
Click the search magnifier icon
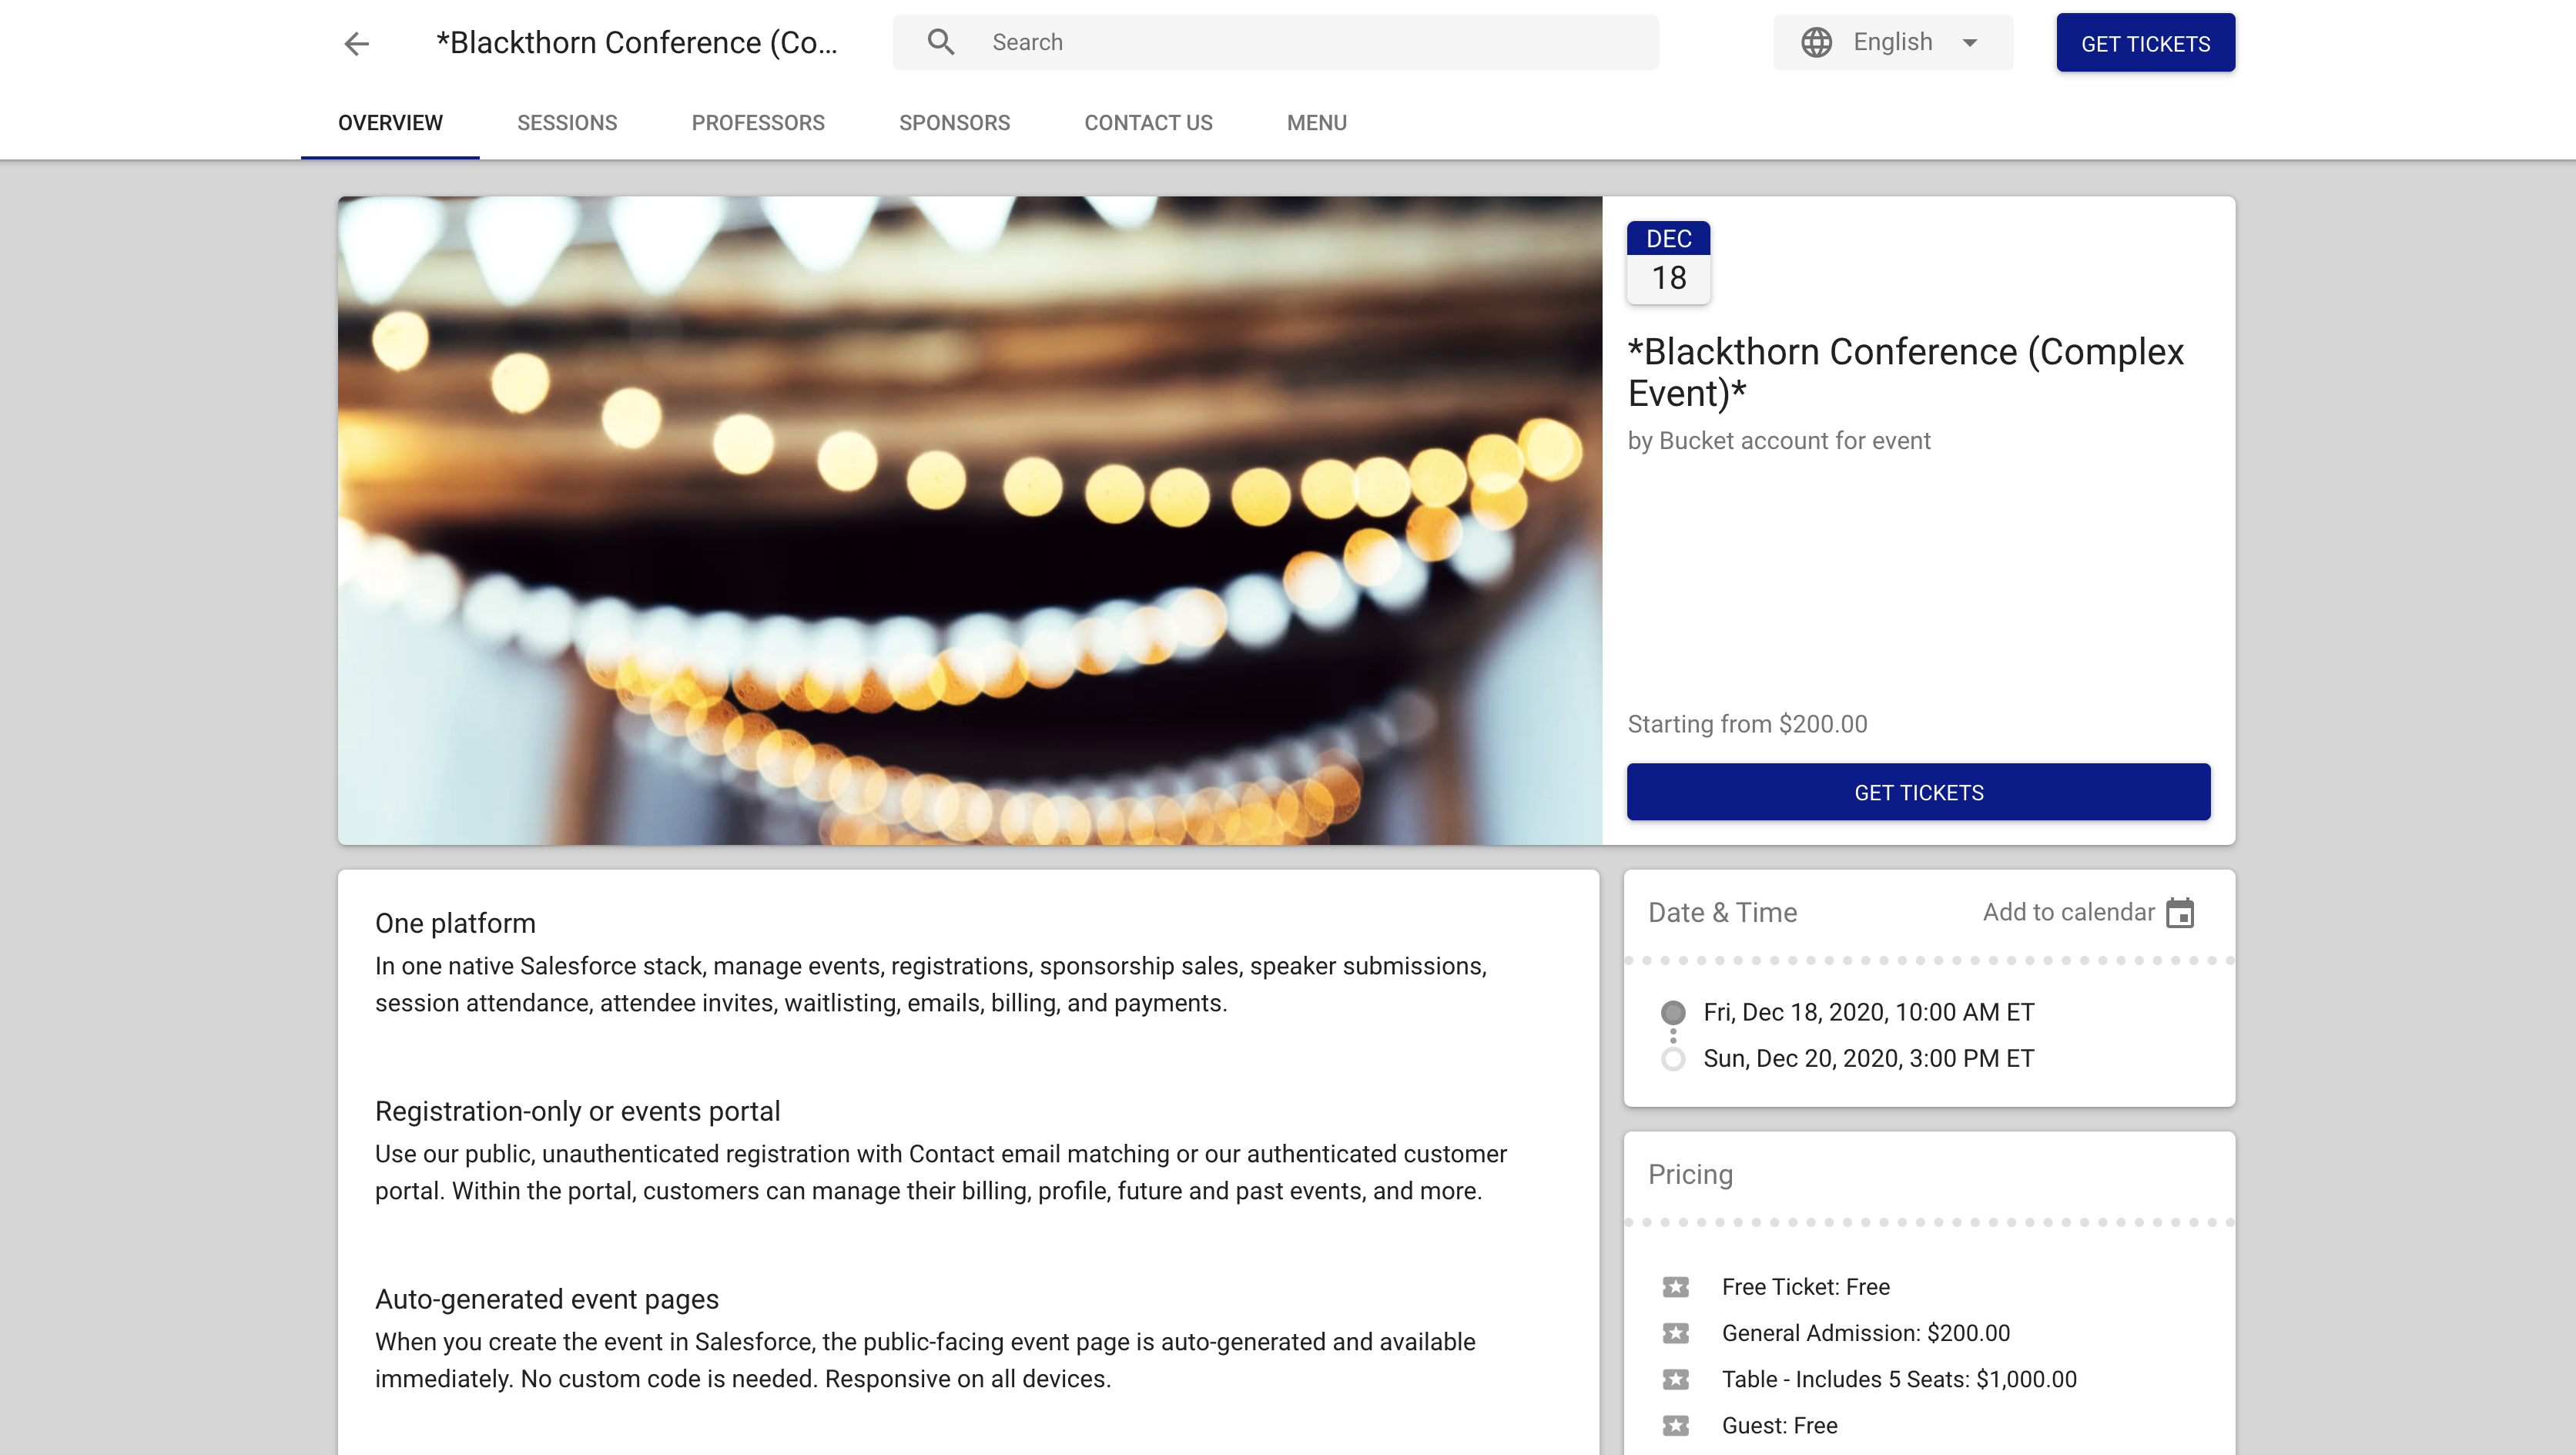tap(940, 42)
